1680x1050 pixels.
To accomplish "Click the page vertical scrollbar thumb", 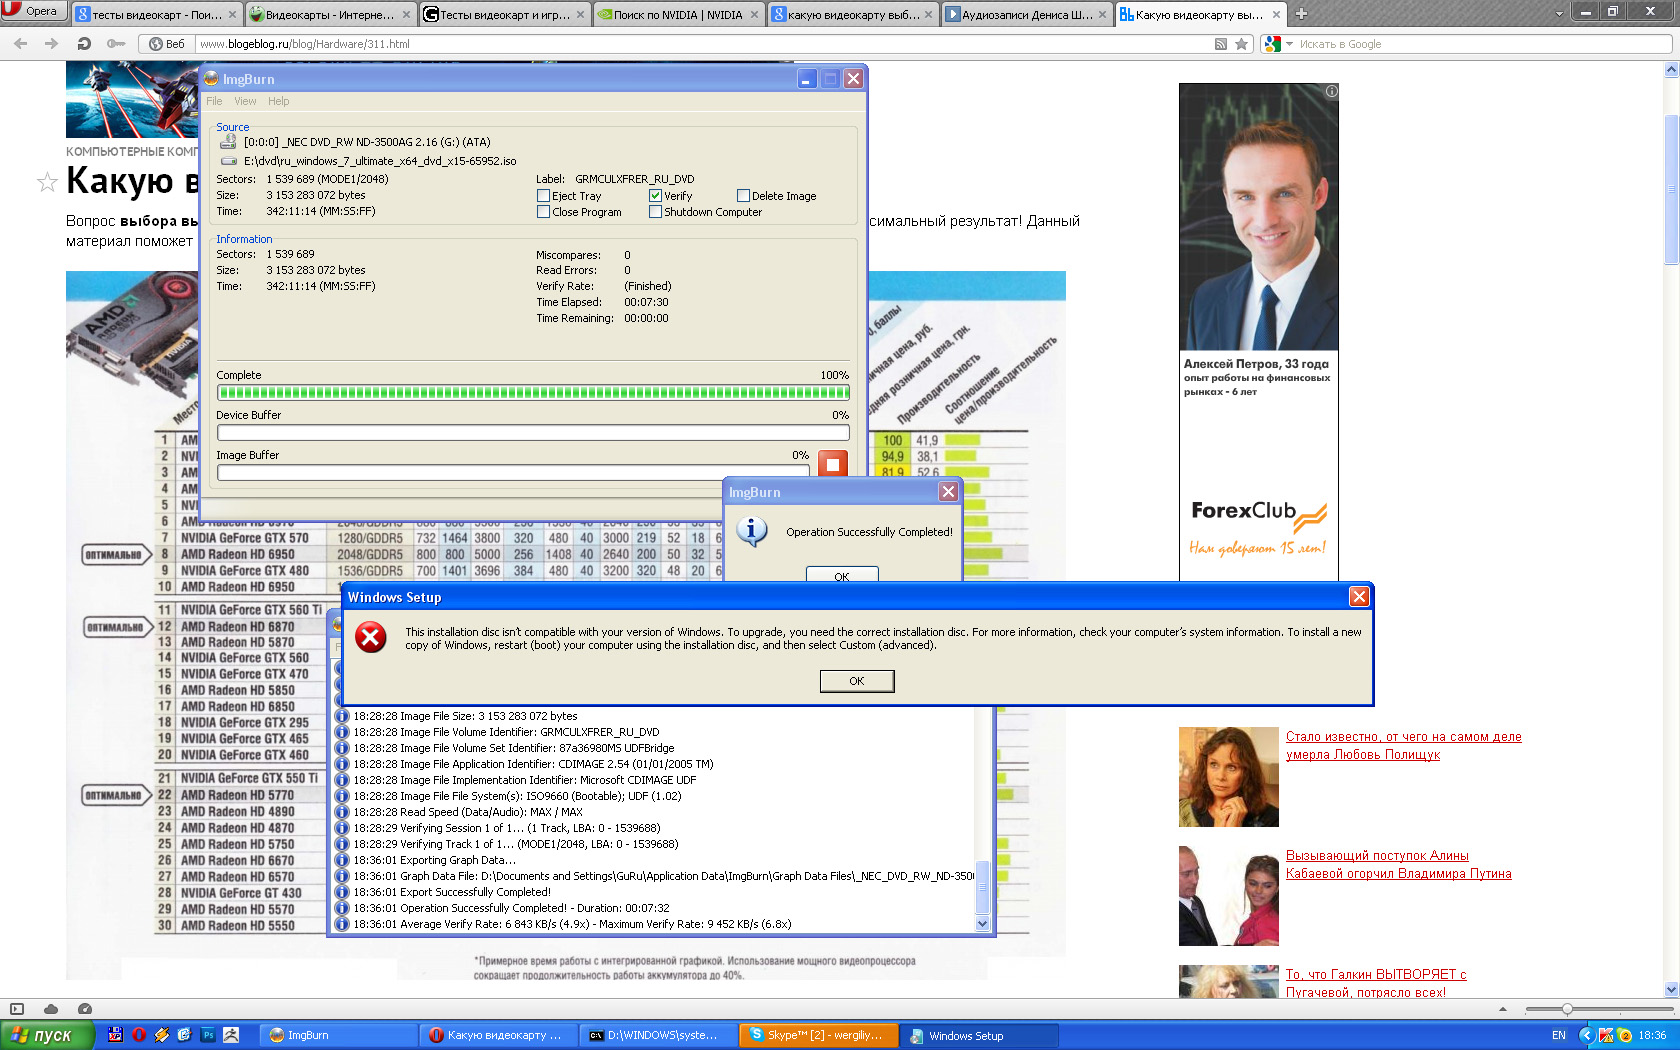I will [x=1671, y=190].
